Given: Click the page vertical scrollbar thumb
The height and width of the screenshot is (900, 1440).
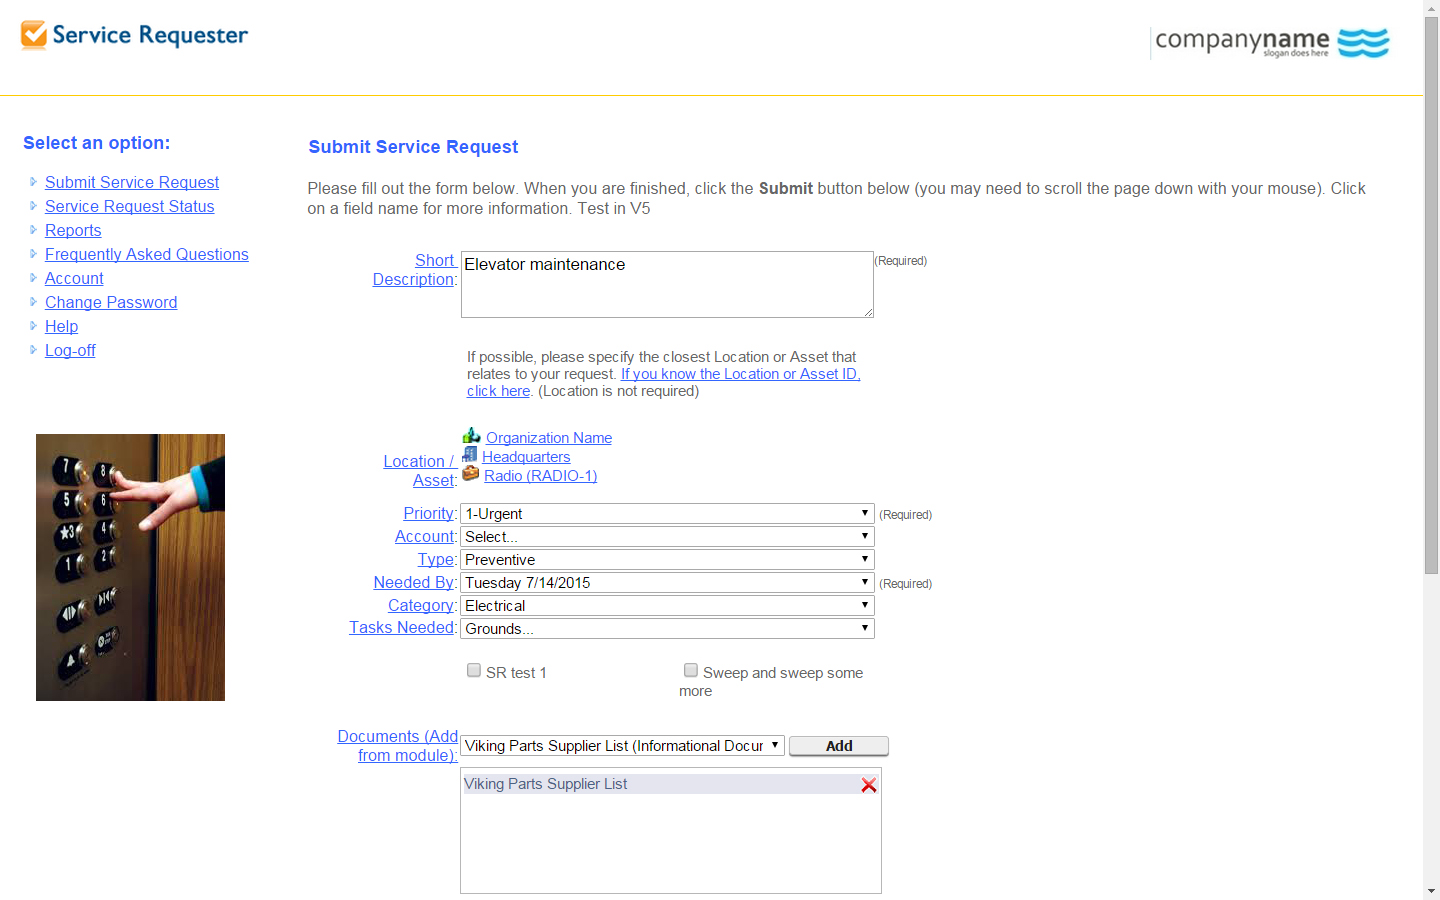Looking at the screenshot, I should [1431, 295].
